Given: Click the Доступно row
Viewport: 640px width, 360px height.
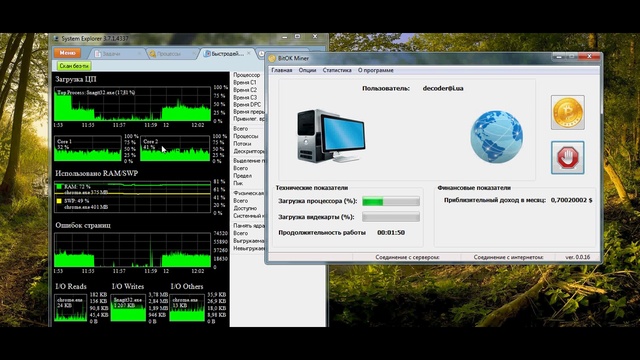Looking at the screenshot, I should pos(245,208).
